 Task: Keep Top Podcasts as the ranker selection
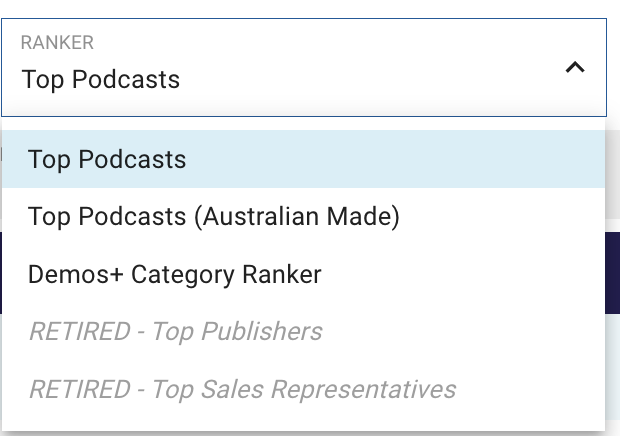point(107,159)
